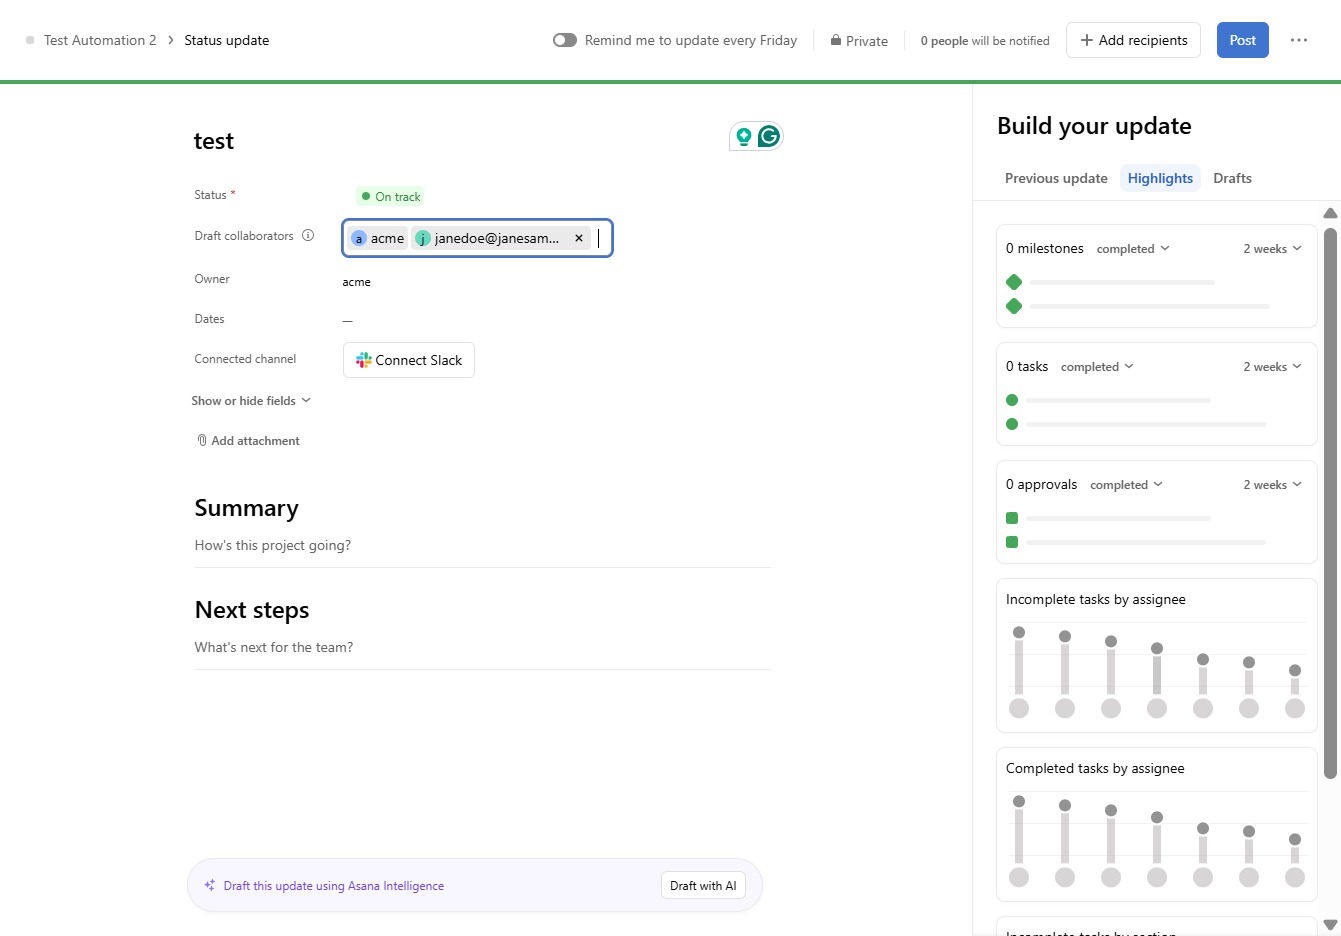Click the sidebar scrollbar down arrow

point(1330,925)
